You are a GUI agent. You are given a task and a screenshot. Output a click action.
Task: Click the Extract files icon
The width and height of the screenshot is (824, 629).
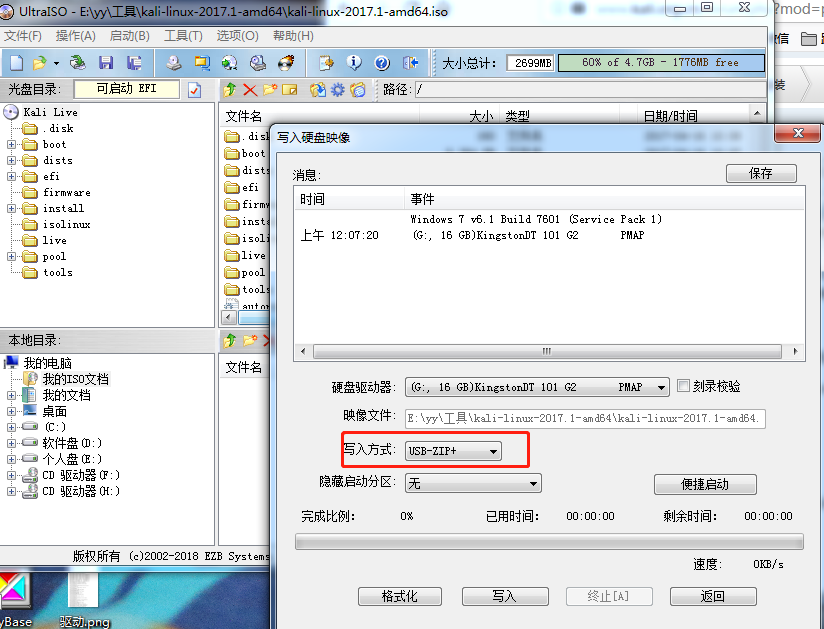point(317,90)
